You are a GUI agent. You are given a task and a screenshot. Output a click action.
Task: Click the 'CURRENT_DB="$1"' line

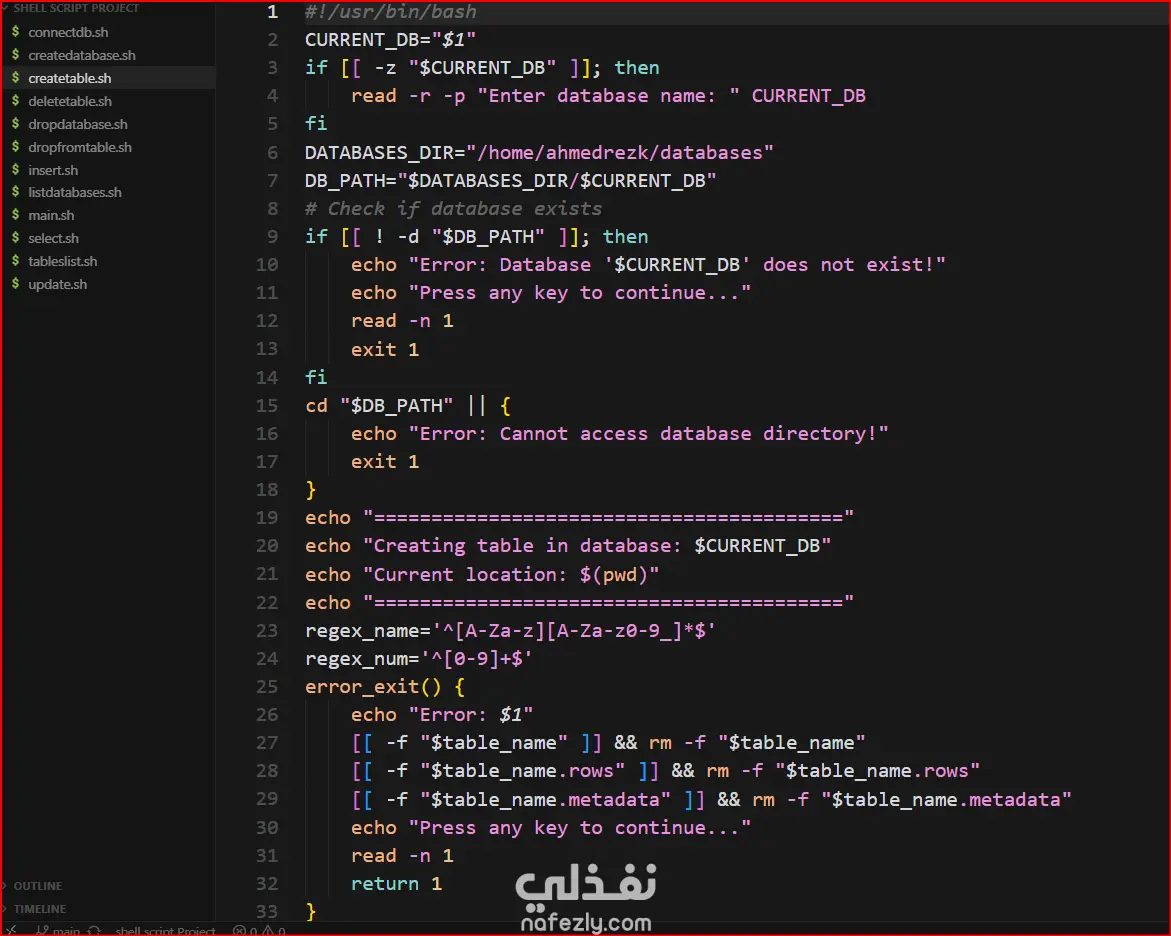[x=391, y=40]
